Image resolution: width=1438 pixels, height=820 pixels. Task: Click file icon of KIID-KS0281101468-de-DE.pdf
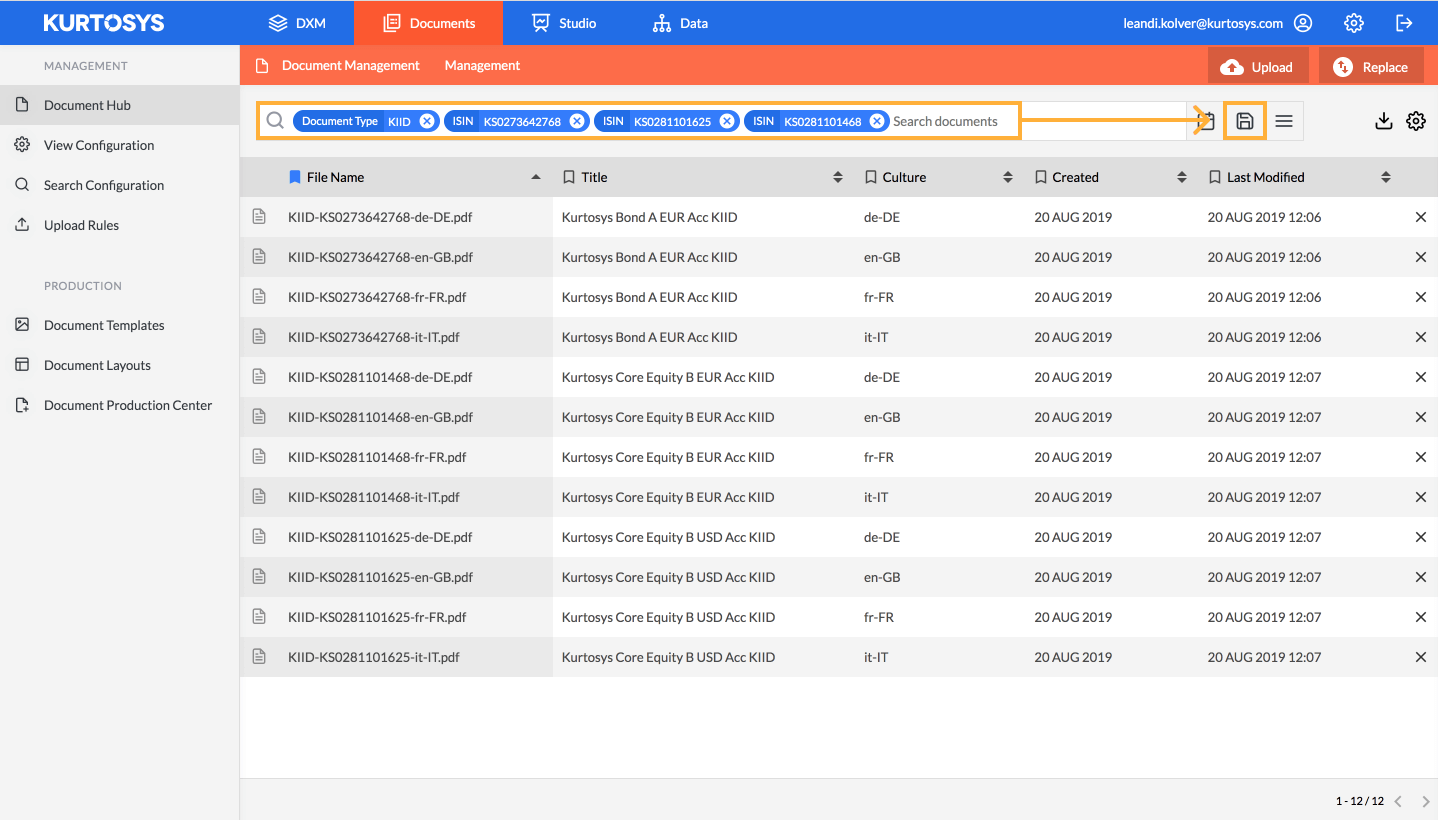point(259,376)
